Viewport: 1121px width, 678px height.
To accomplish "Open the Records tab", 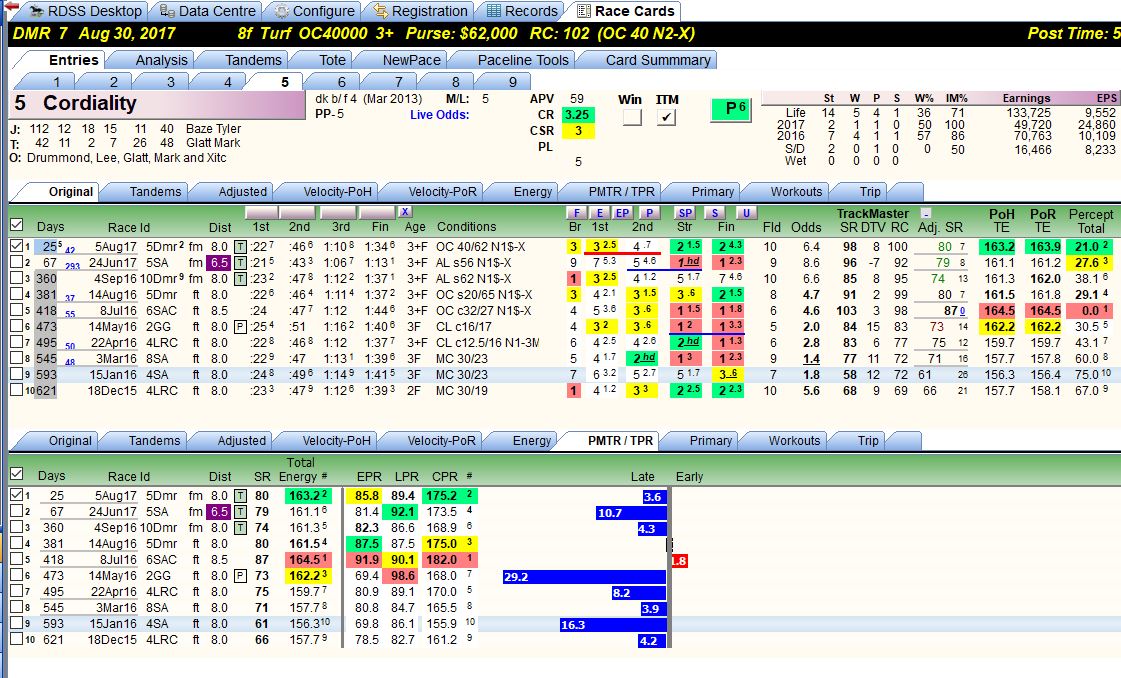I will click(522, 11).
